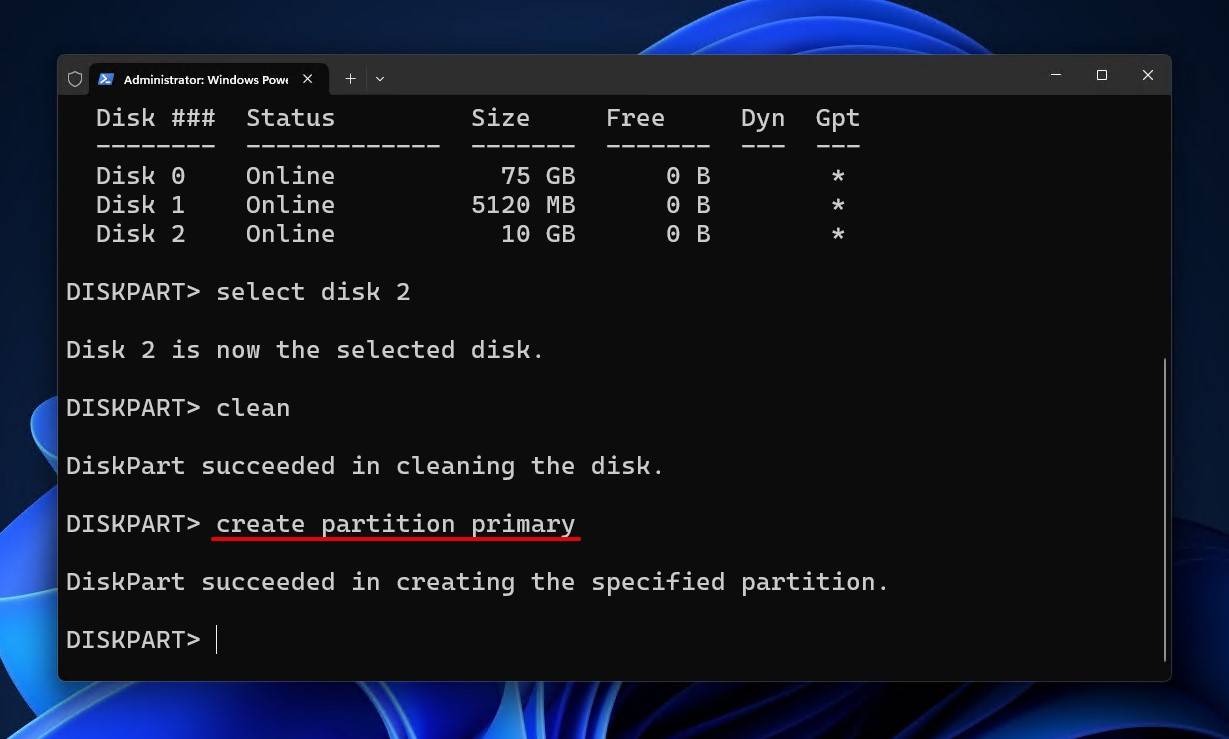Close the Administrator PowerShell tab
Viewport: 1229px width, 739px height.
click(308, 78)
